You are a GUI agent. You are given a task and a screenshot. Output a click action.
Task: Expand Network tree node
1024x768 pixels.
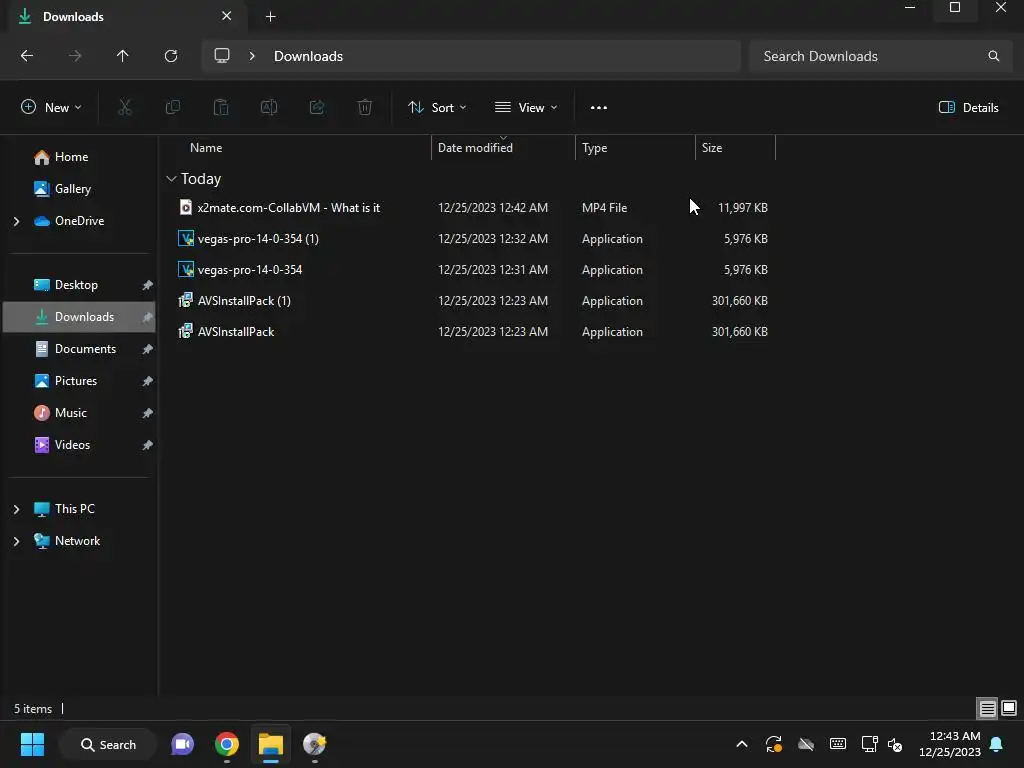[x=16, y=541]
